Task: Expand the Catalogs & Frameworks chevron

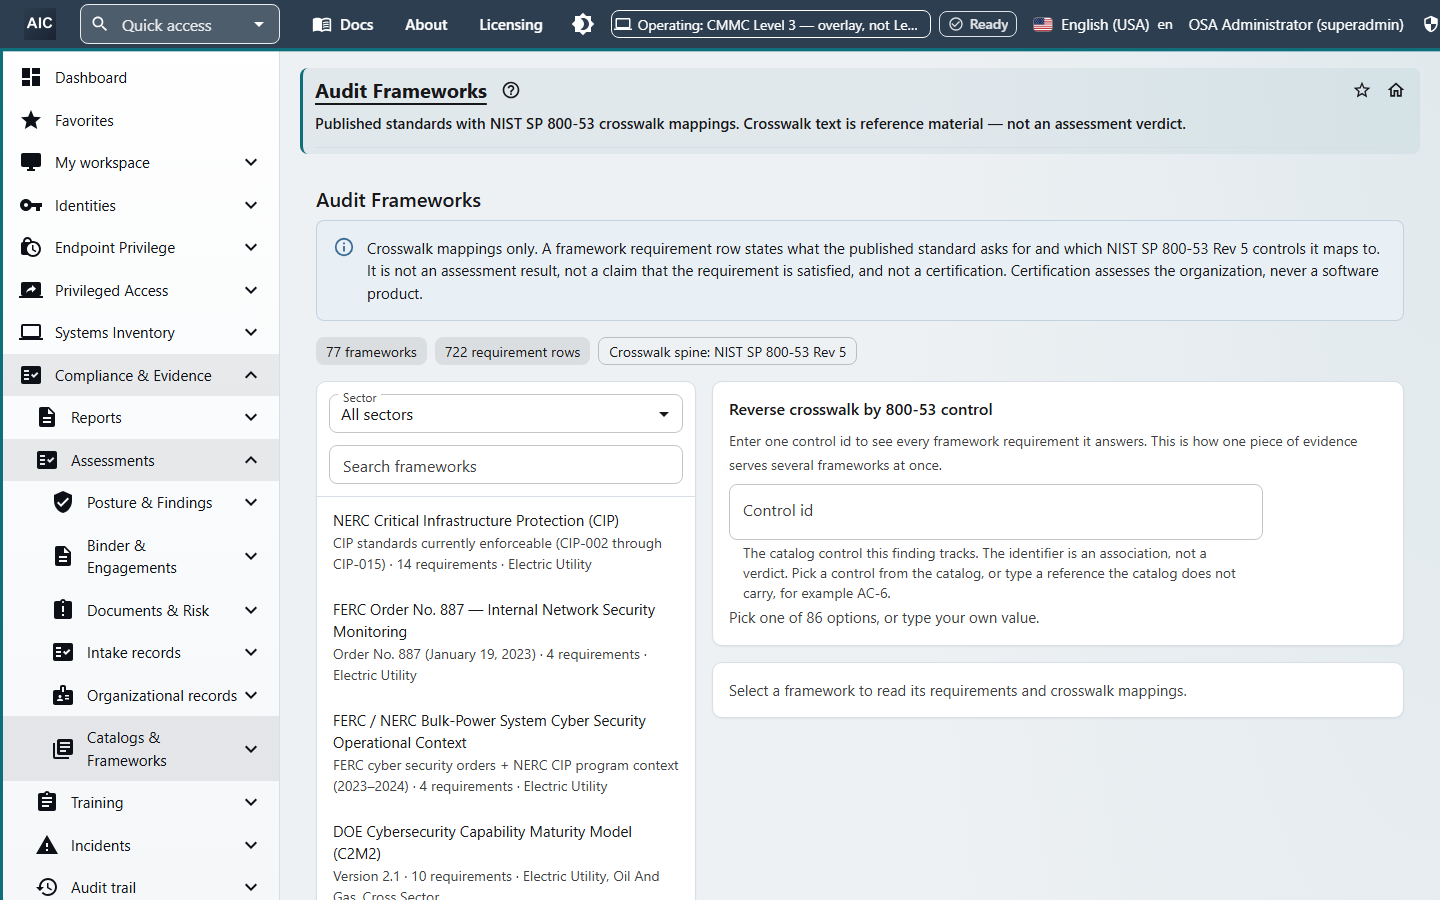Action: pyautogui.click(x=251, y=749)
